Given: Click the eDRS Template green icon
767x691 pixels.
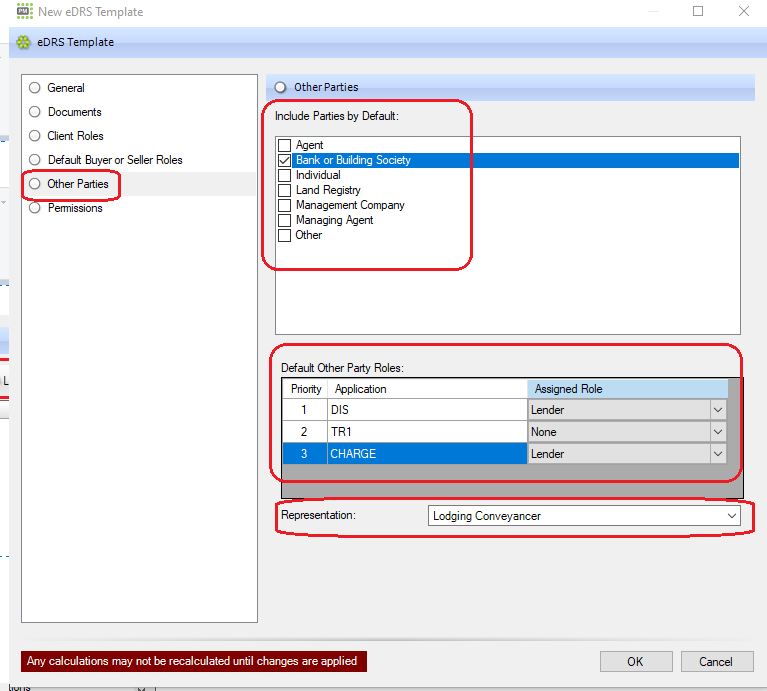Looking at the screenshot, I should (23, 42).
